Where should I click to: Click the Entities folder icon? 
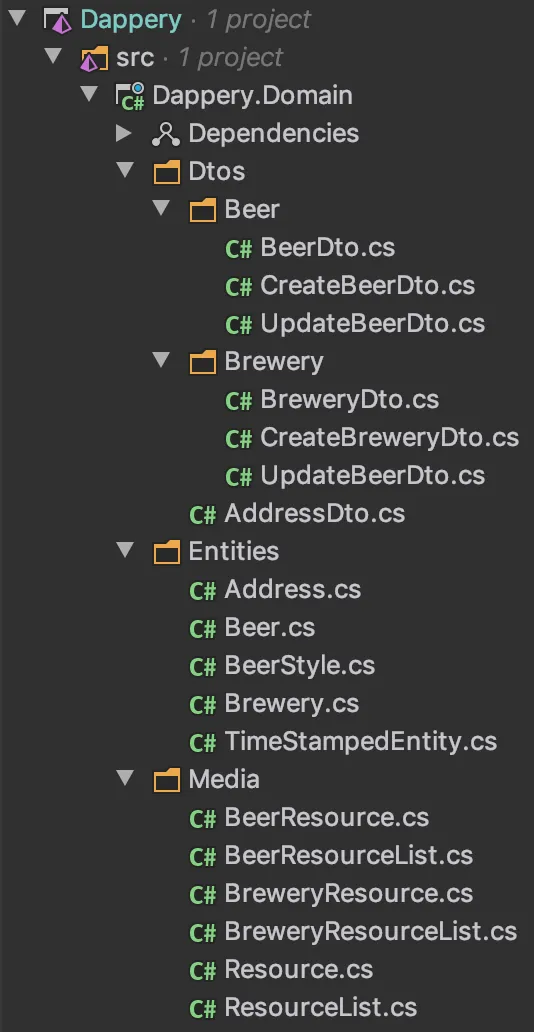click(167, 552)
